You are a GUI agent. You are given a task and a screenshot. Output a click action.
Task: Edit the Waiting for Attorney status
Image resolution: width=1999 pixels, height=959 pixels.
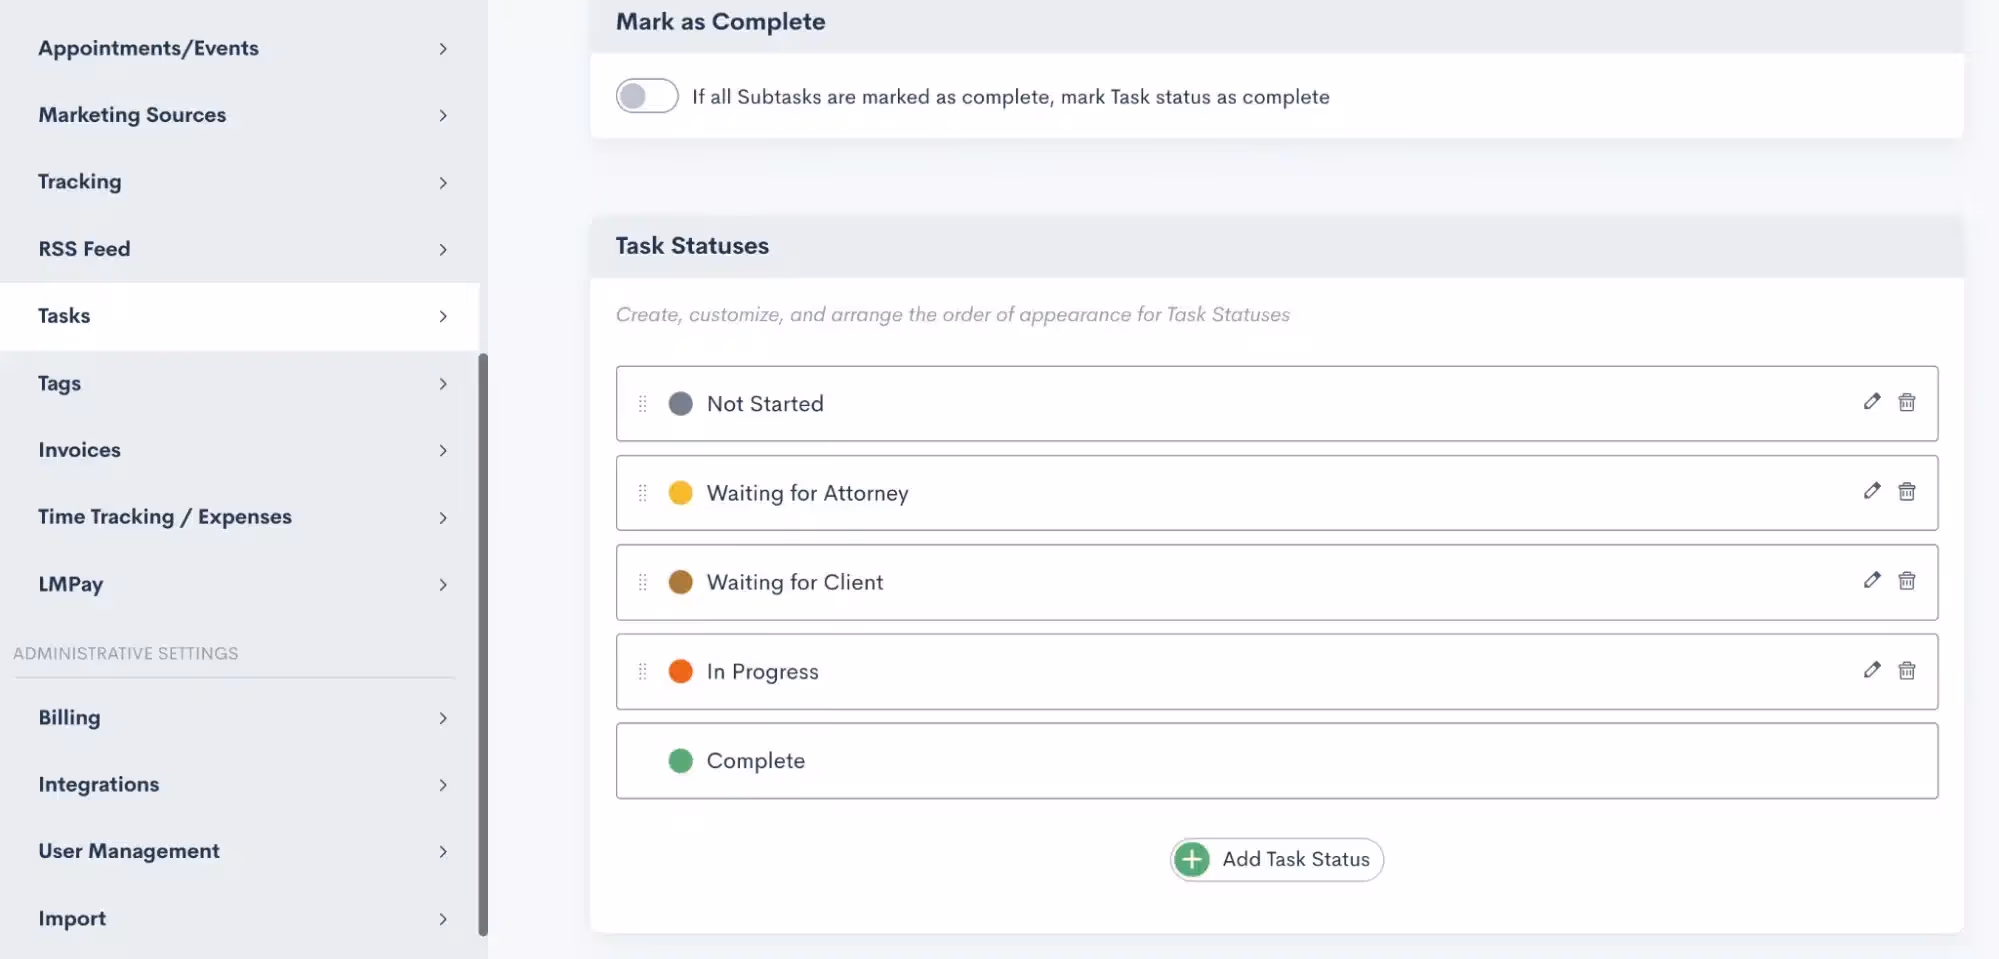pos(1872,491)
